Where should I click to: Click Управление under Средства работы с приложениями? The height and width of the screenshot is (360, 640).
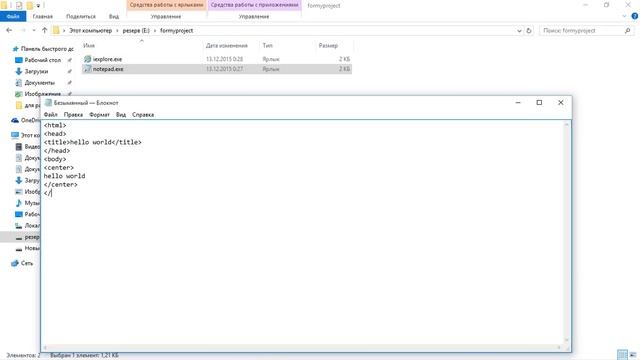tap(254, 16)
